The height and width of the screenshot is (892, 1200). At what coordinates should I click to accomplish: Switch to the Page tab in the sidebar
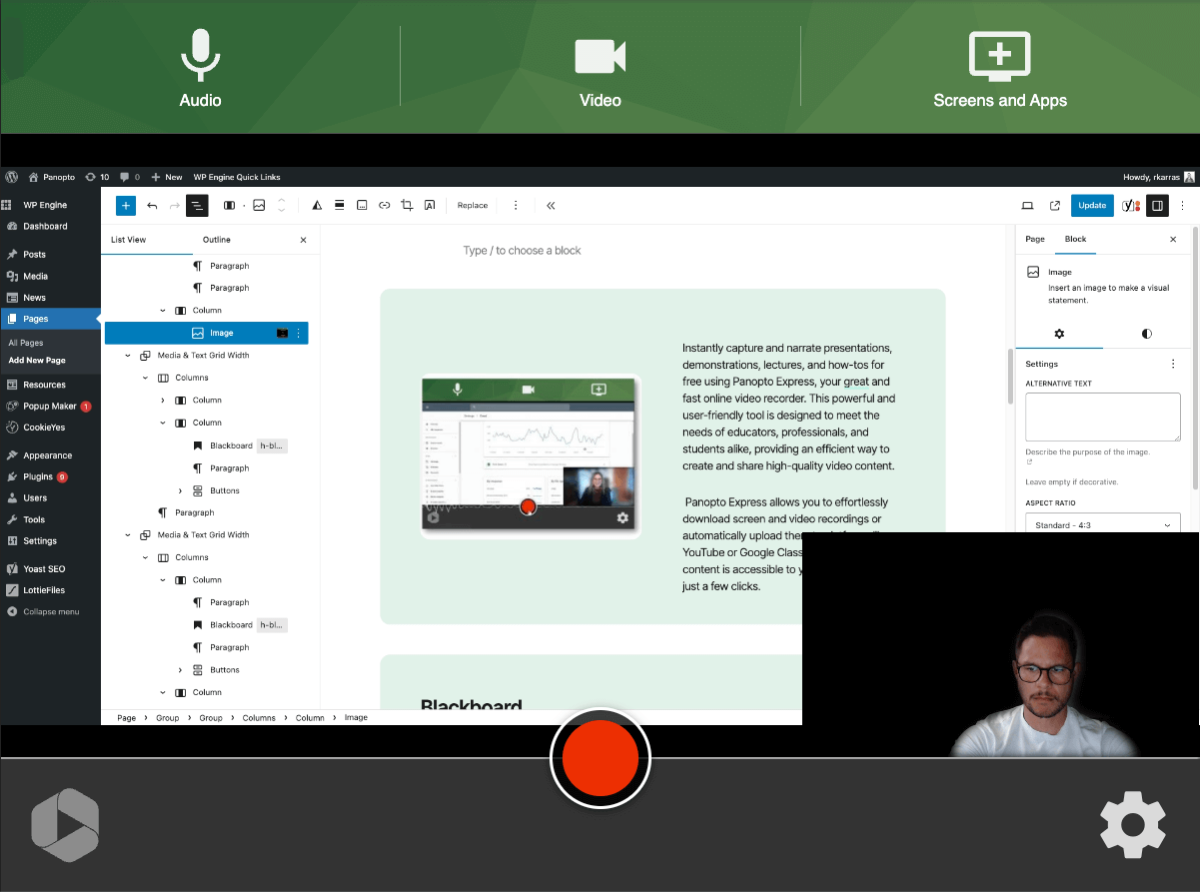pos(1036,239)
